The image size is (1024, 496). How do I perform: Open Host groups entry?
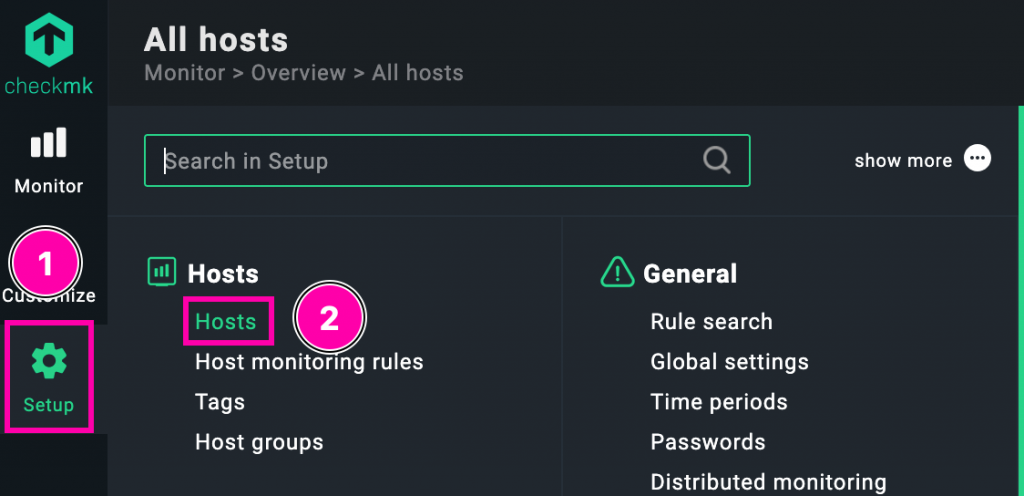point(259,442)
